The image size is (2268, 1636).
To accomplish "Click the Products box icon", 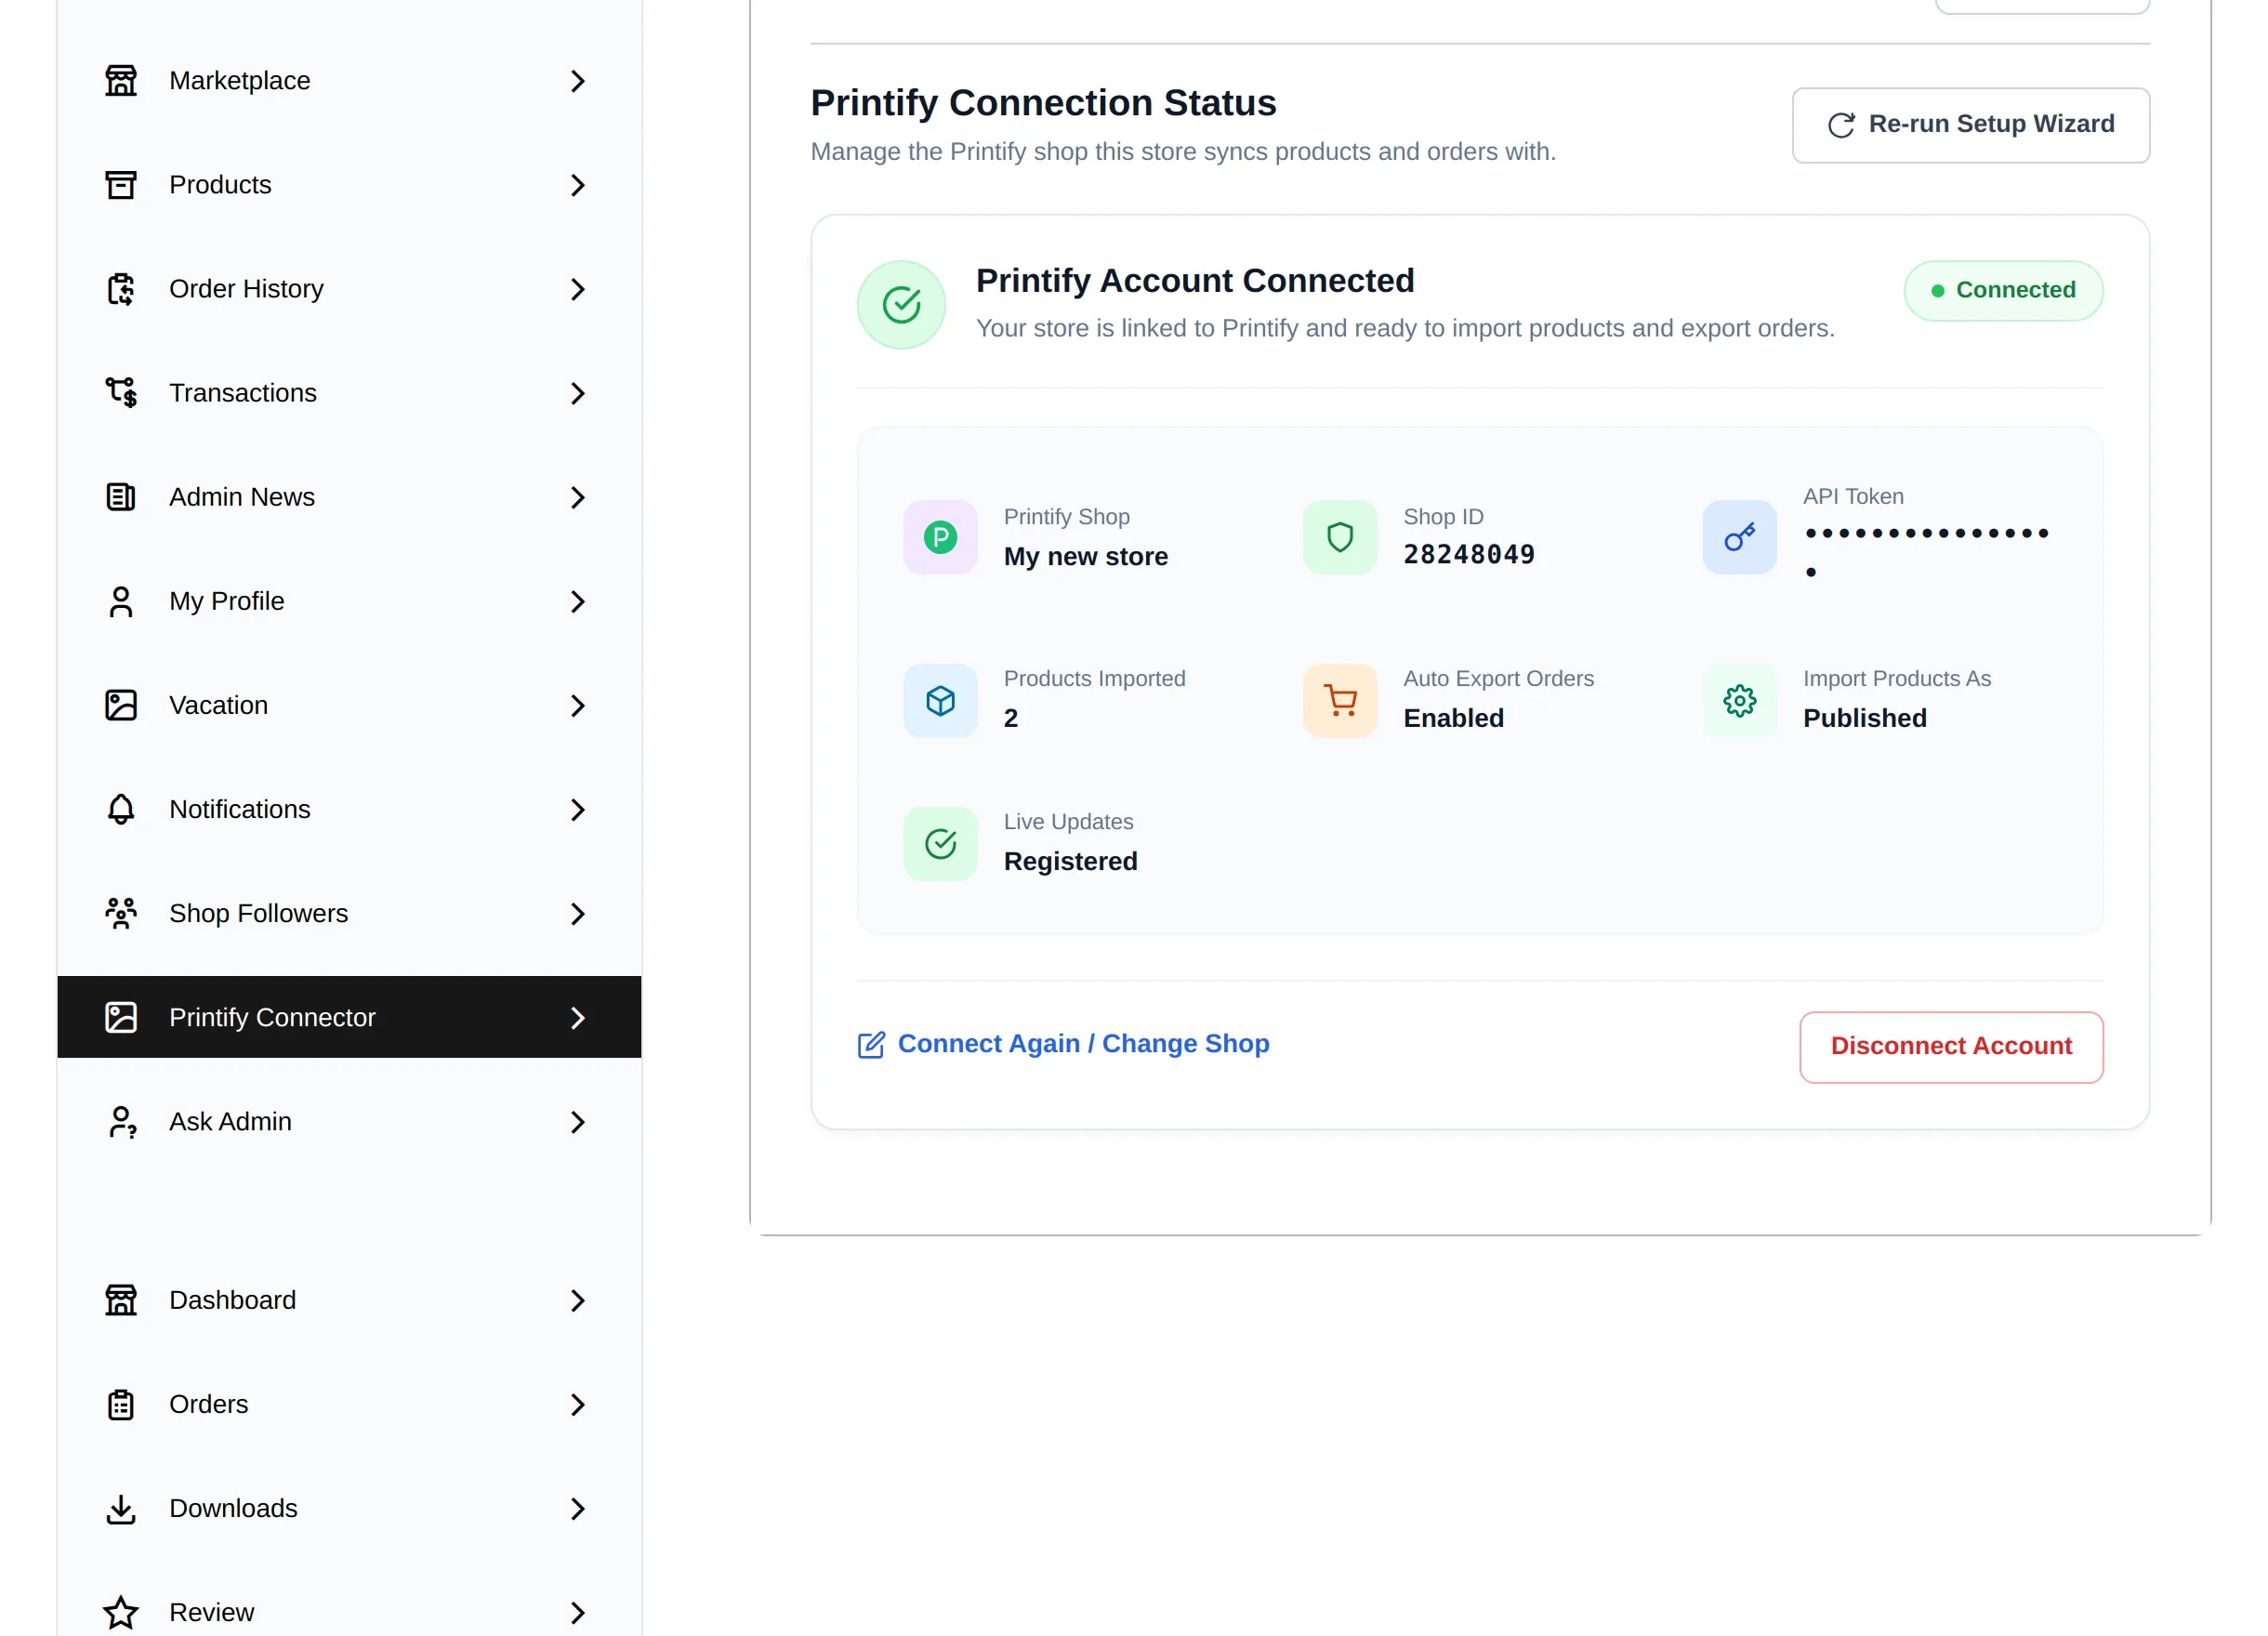I will (121, 185).
